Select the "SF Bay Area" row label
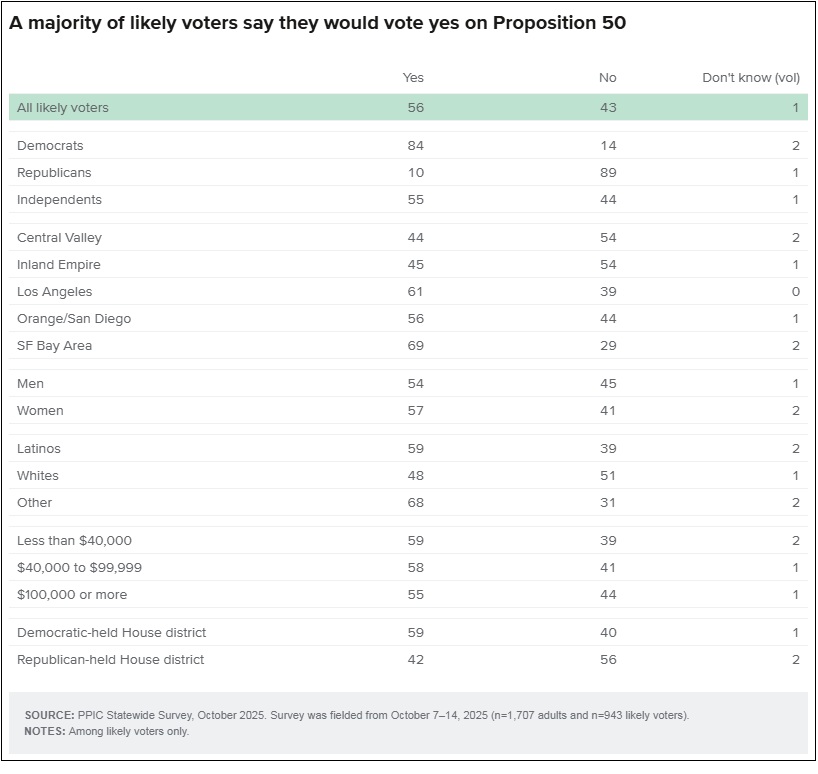818x774 pixels. tap(56, 346)
